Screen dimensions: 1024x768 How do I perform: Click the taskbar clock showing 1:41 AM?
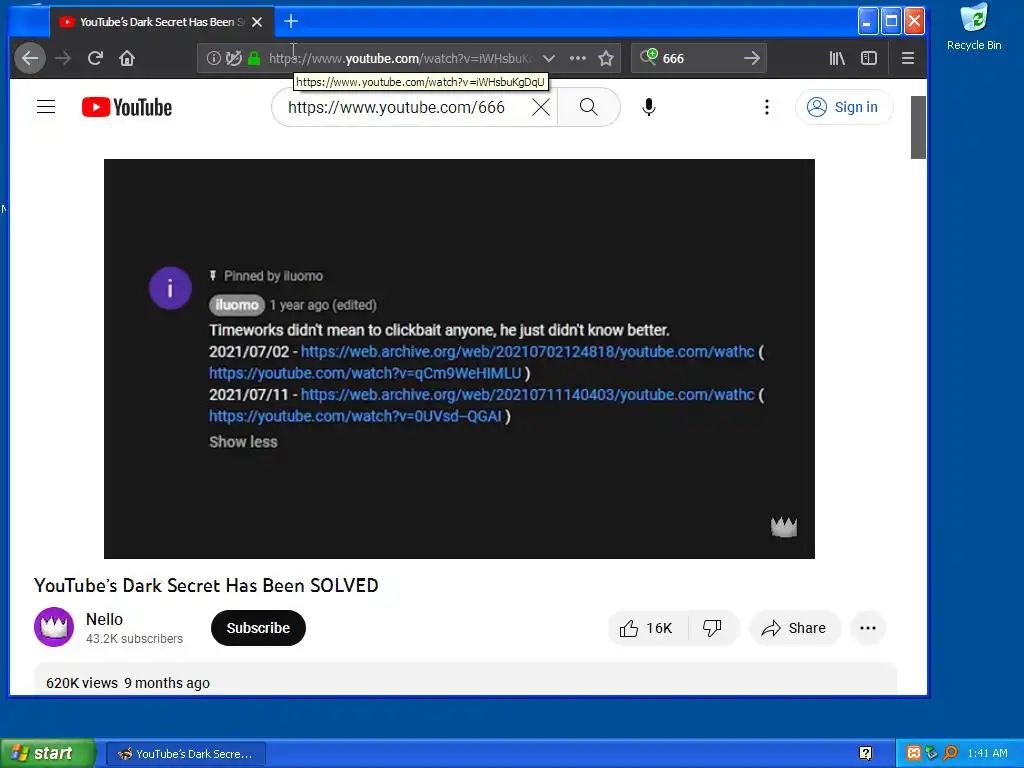click(987, 754)
